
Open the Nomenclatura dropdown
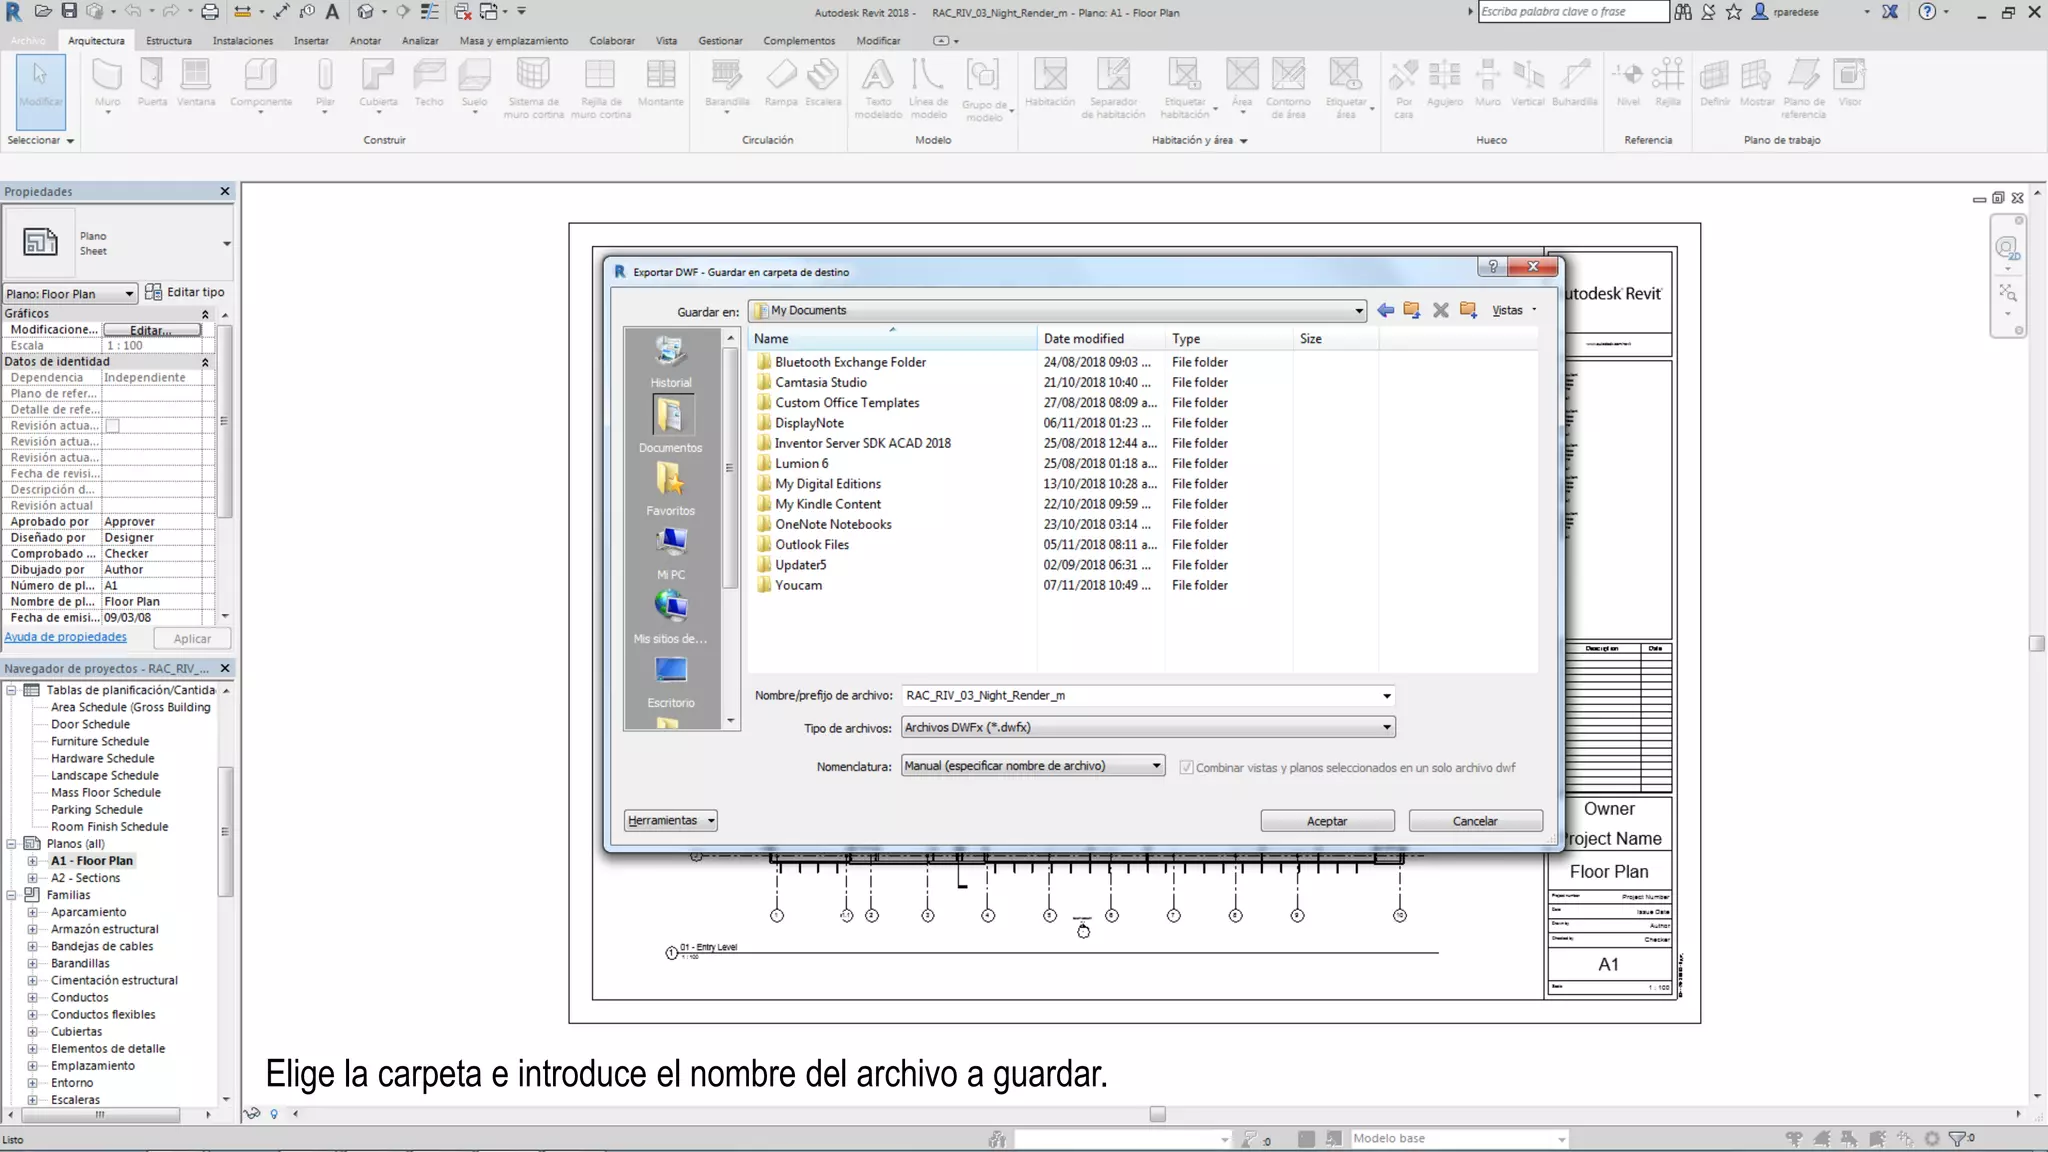1032,766
